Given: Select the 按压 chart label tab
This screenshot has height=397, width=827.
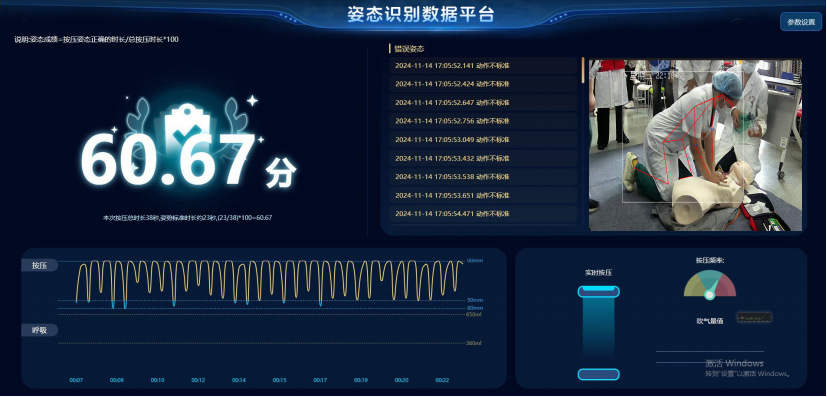Looking at the screenshot, I should (x=40, y=265).
